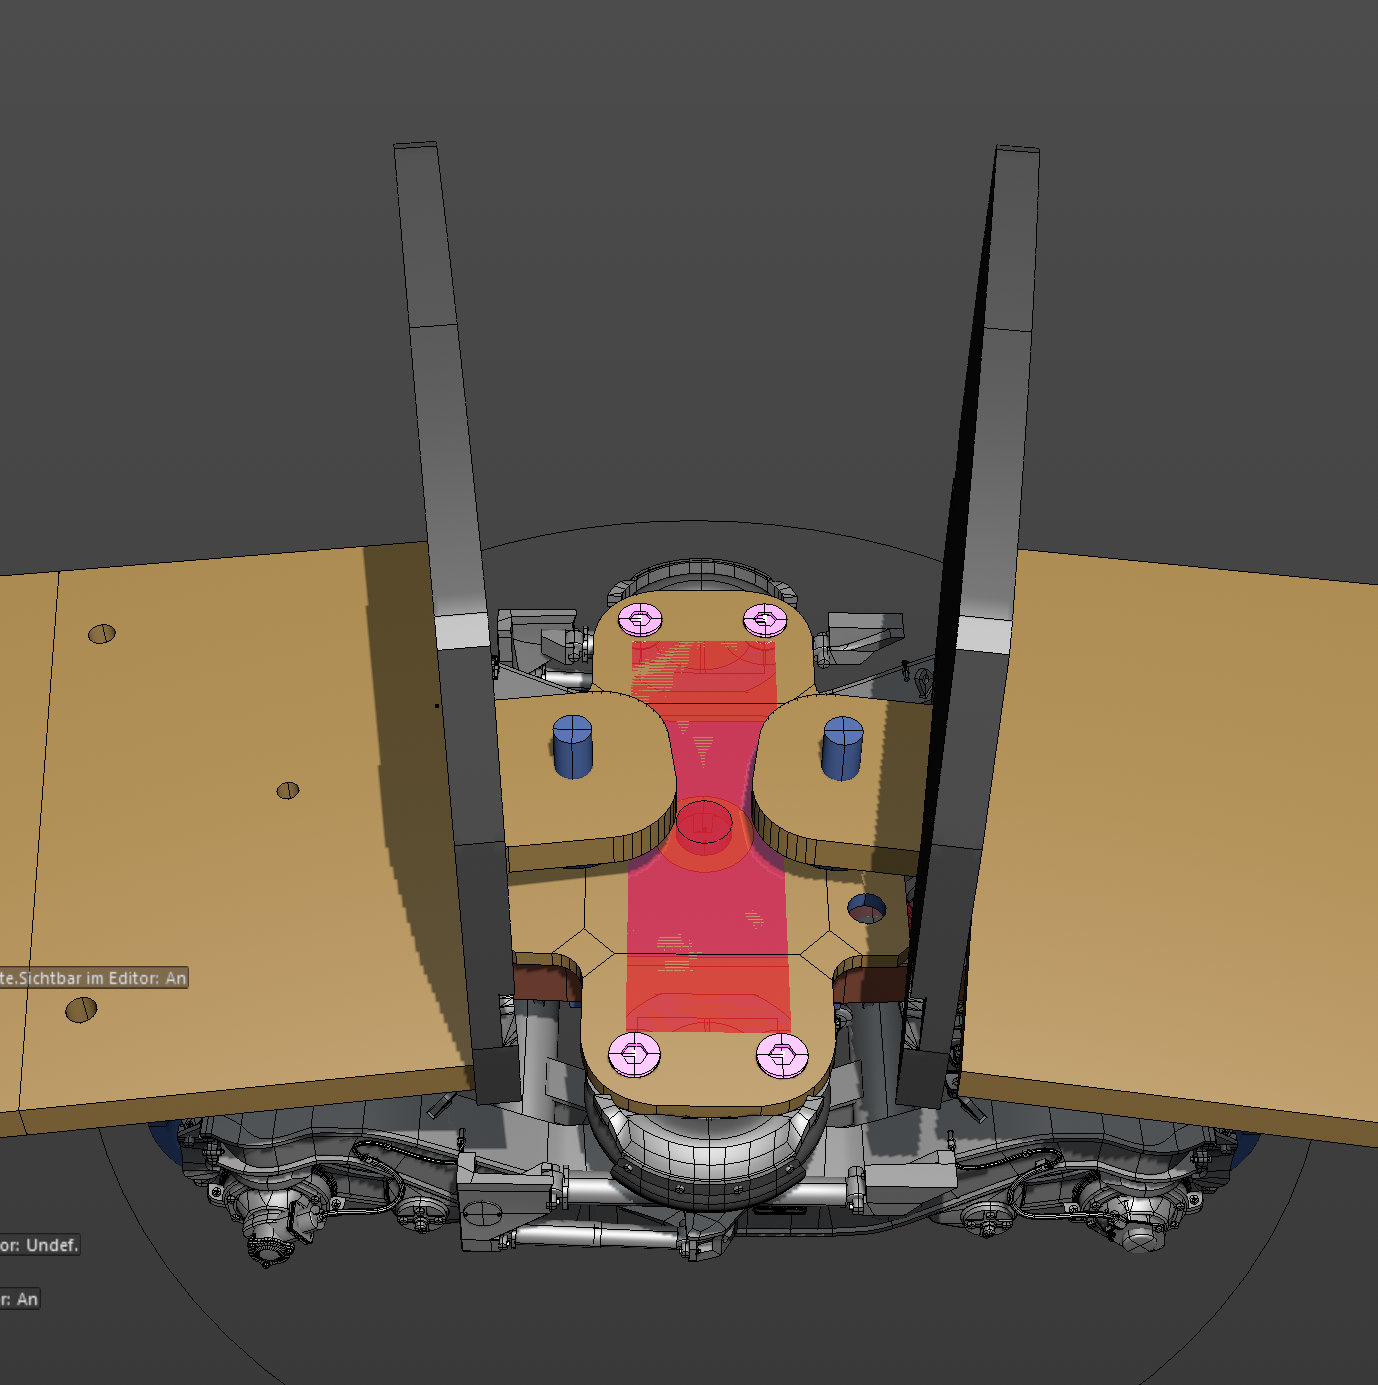This screenshot has width=1378, height=1385.
Task: Select the right tall dark gray post
Action: [x=970, y=625]
